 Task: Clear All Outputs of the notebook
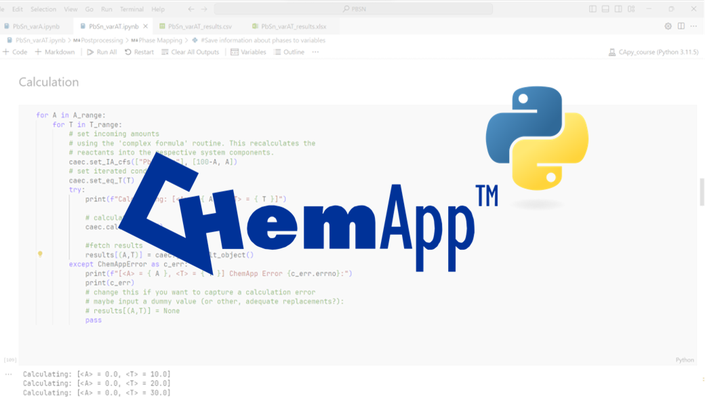click(190, 52)
